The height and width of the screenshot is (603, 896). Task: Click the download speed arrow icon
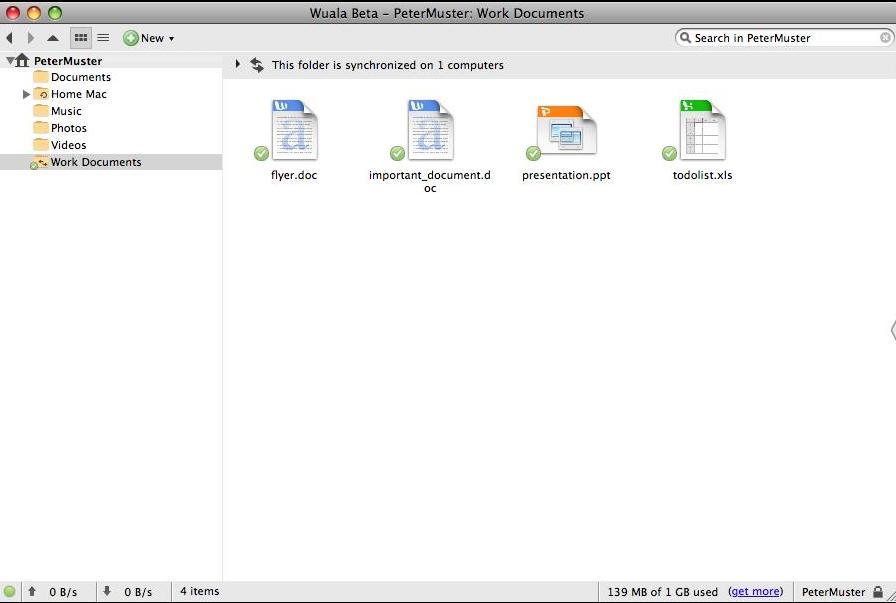click(x=107, y=591)
